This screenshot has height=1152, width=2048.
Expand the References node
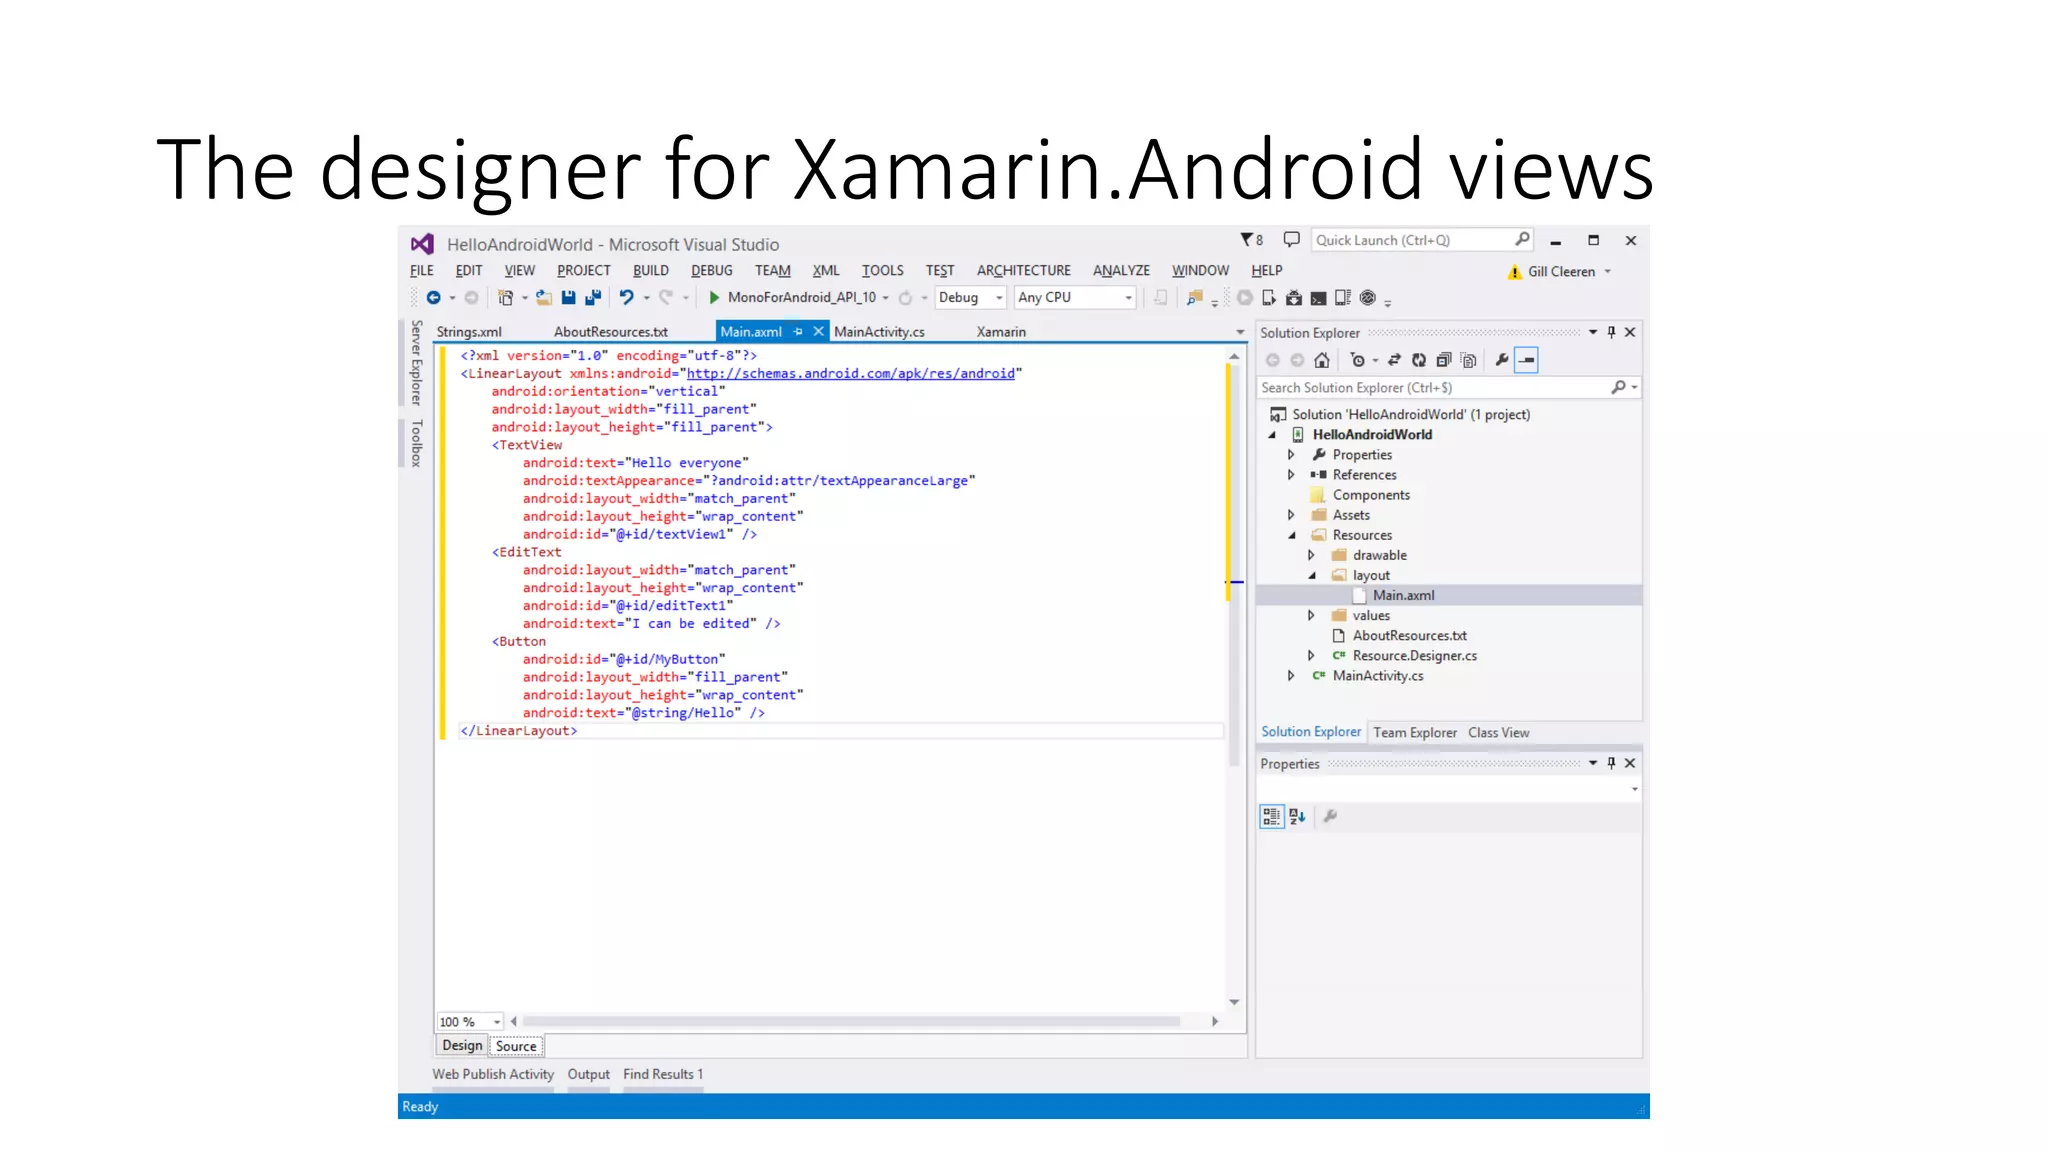[x=1291, y=475]
